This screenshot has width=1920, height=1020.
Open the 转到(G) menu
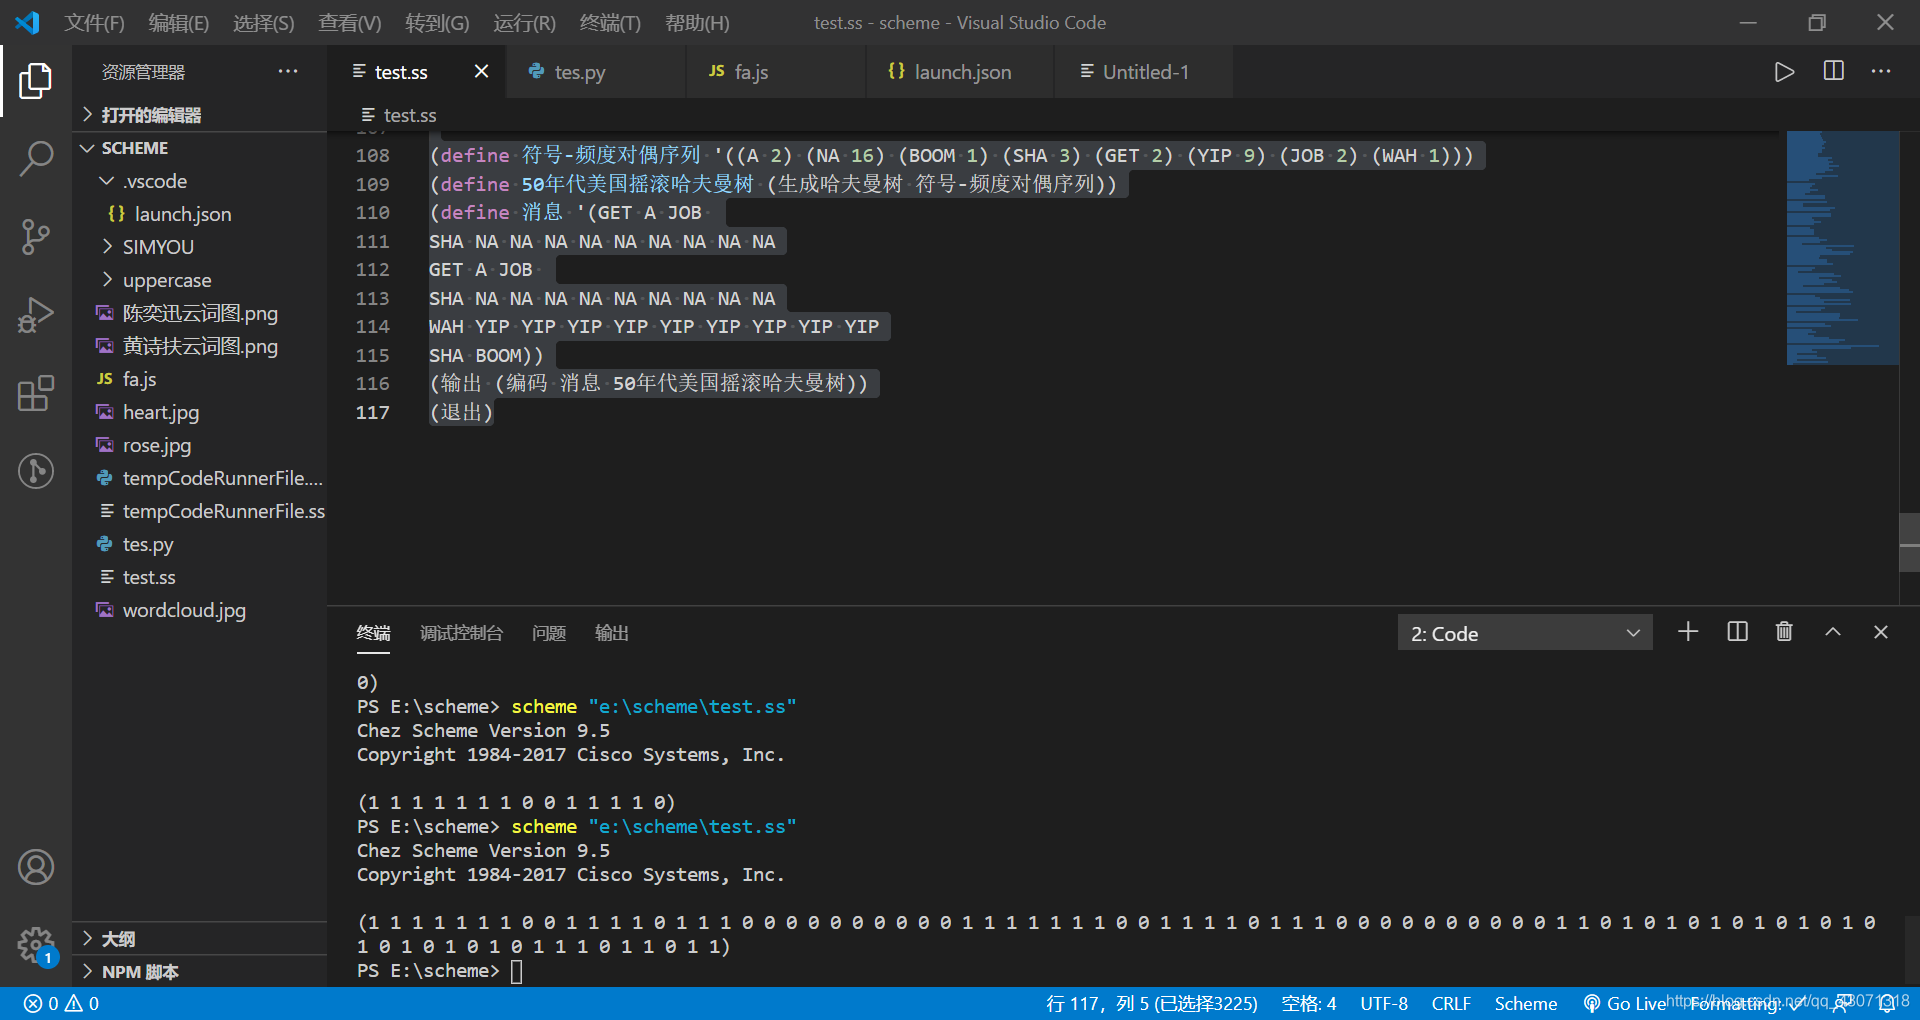(437, 22)
